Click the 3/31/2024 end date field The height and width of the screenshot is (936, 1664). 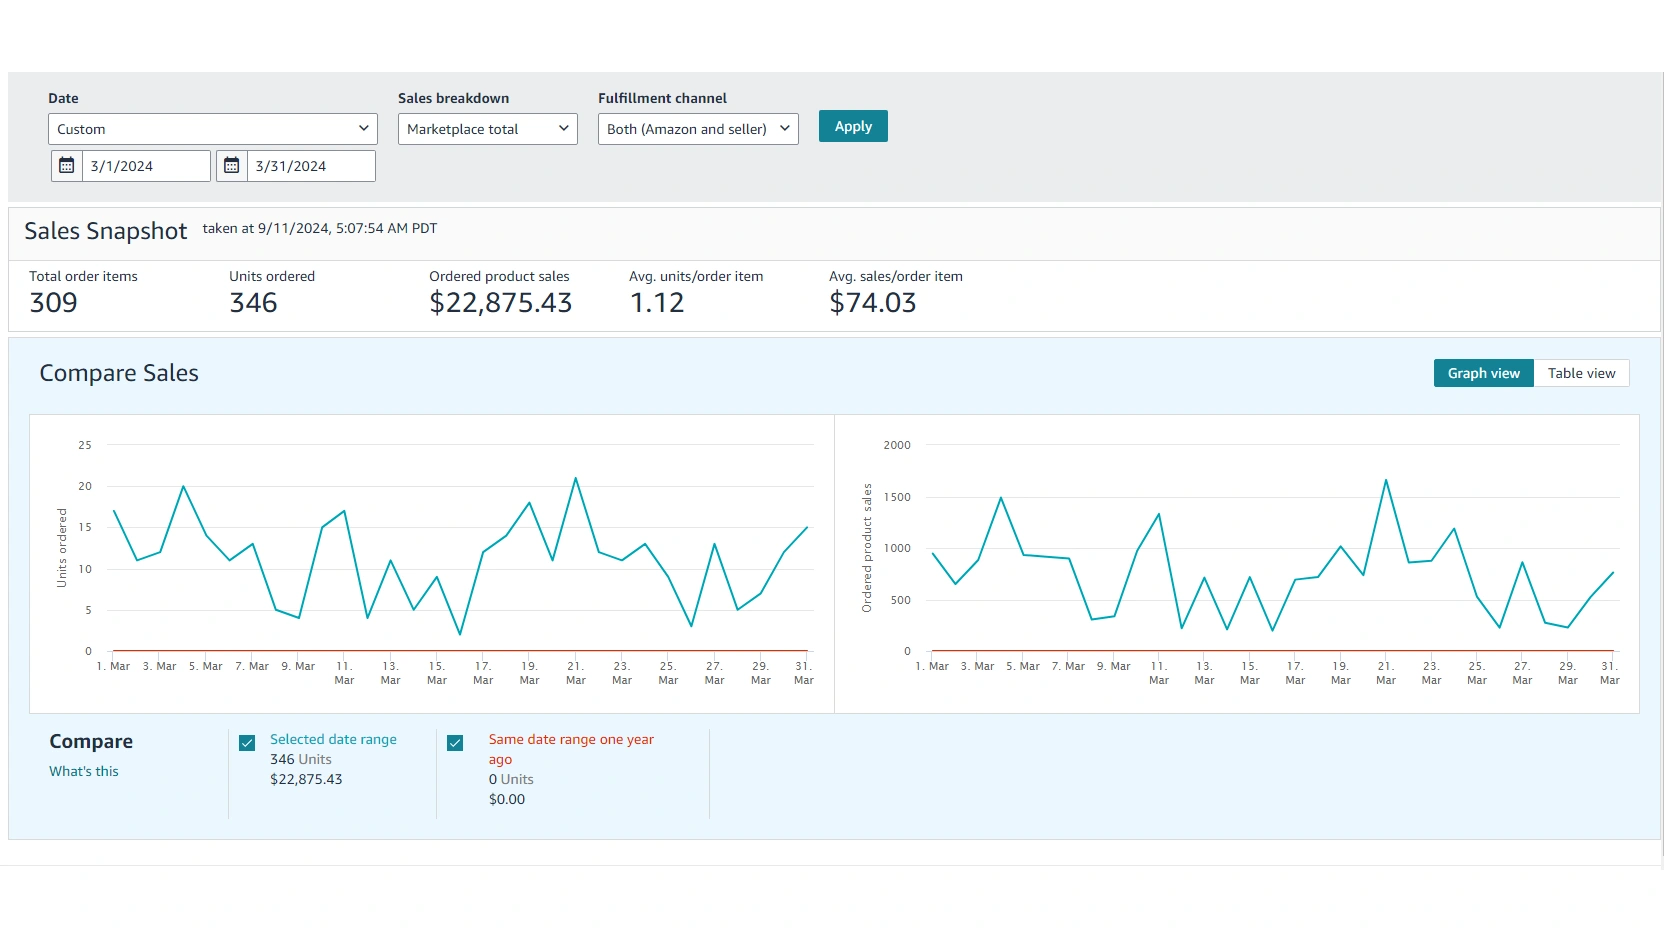pyautogui.click(x=311, y=166)
